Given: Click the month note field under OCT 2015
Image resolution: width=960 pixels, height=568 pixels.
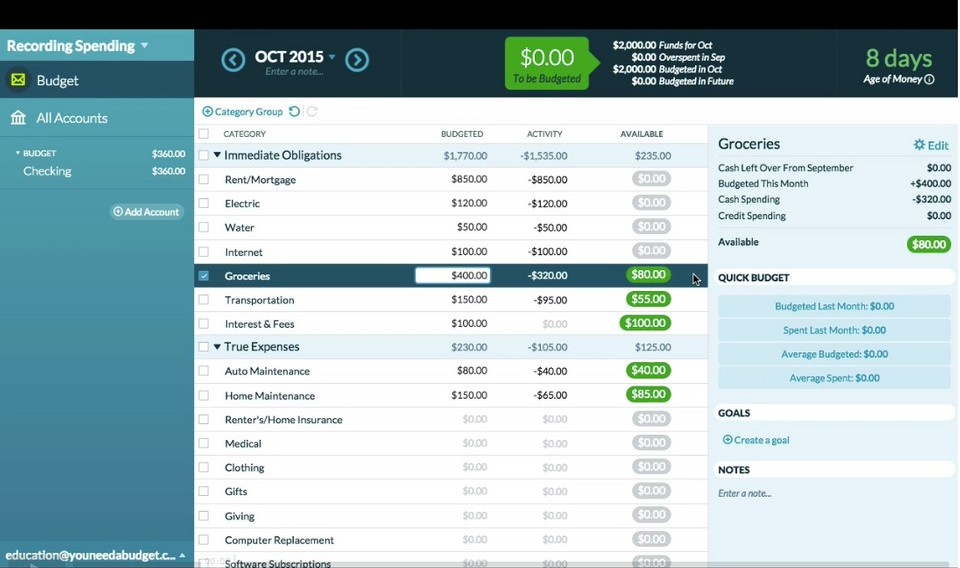Looking at the screenshot, I should 294,72.
